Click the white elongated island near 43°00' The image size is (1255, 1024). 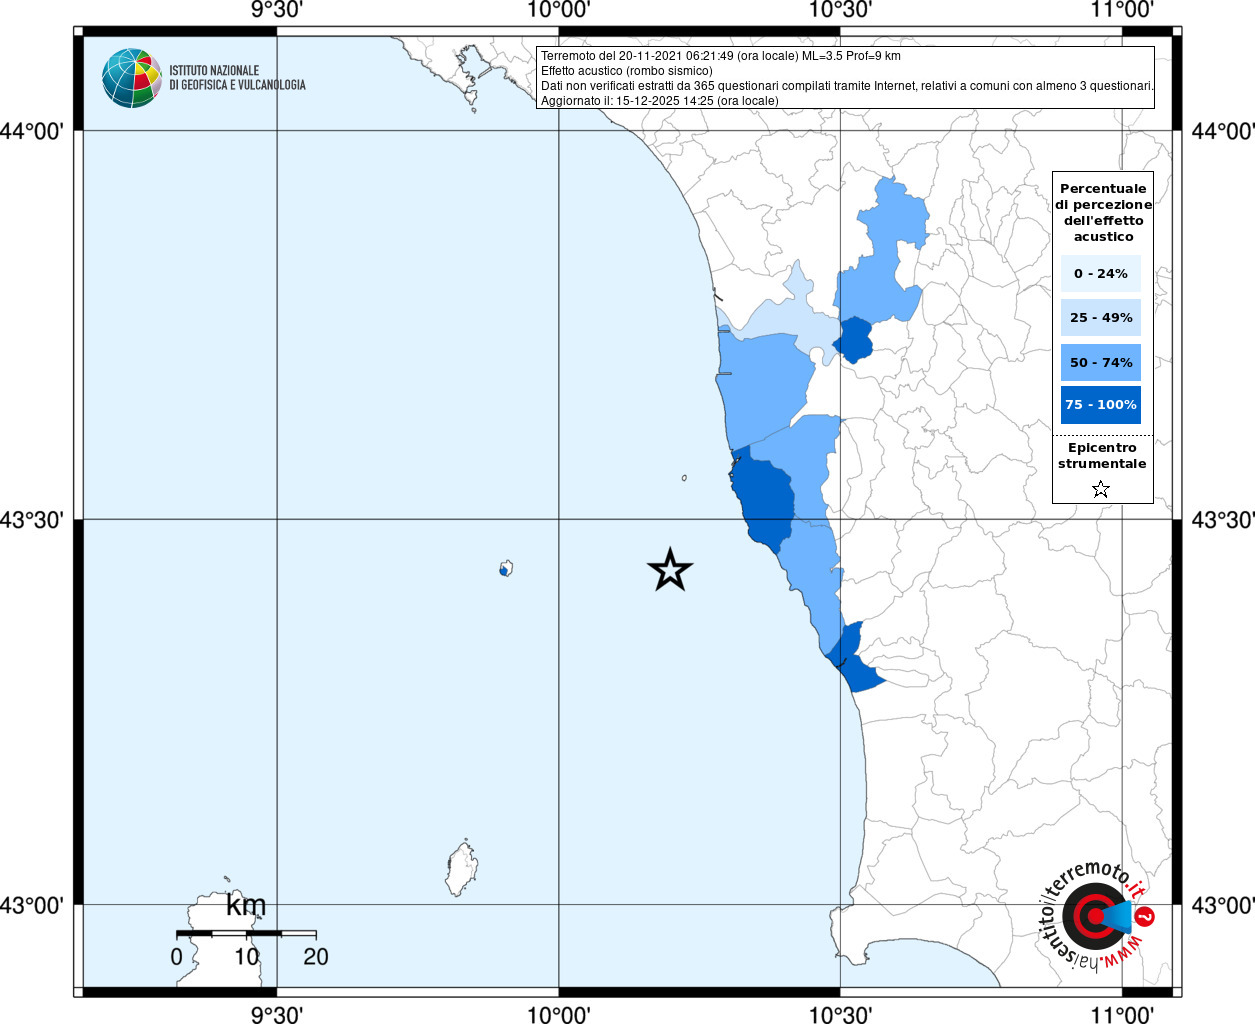coord(461,870)
